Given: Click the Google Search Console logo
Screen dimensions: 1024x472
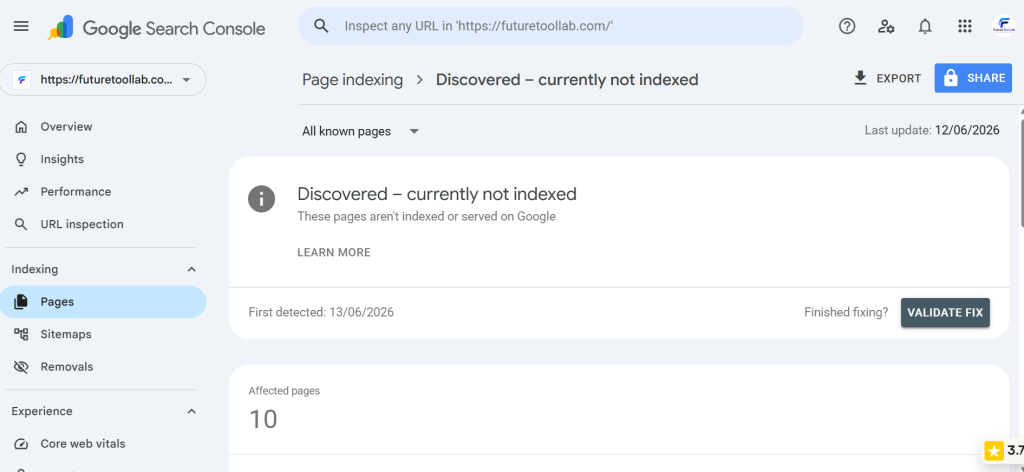Looking at the screenshot, I should [x=157, y=29].
